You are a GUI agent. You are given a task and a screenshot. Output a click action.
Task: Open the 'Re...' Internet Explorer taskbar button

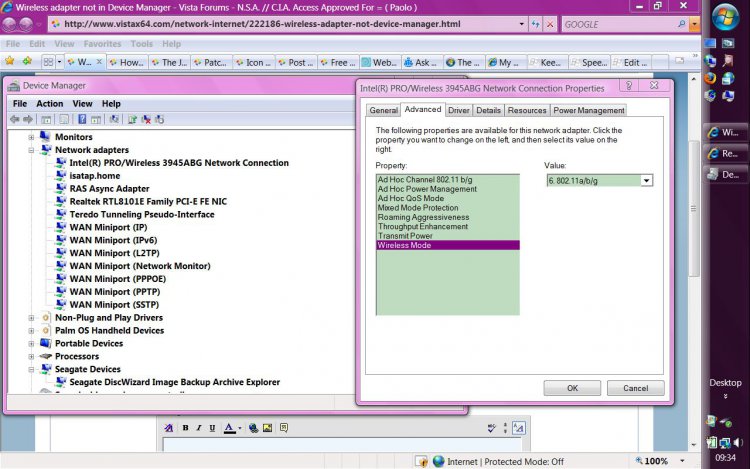[x=724, y=153]
